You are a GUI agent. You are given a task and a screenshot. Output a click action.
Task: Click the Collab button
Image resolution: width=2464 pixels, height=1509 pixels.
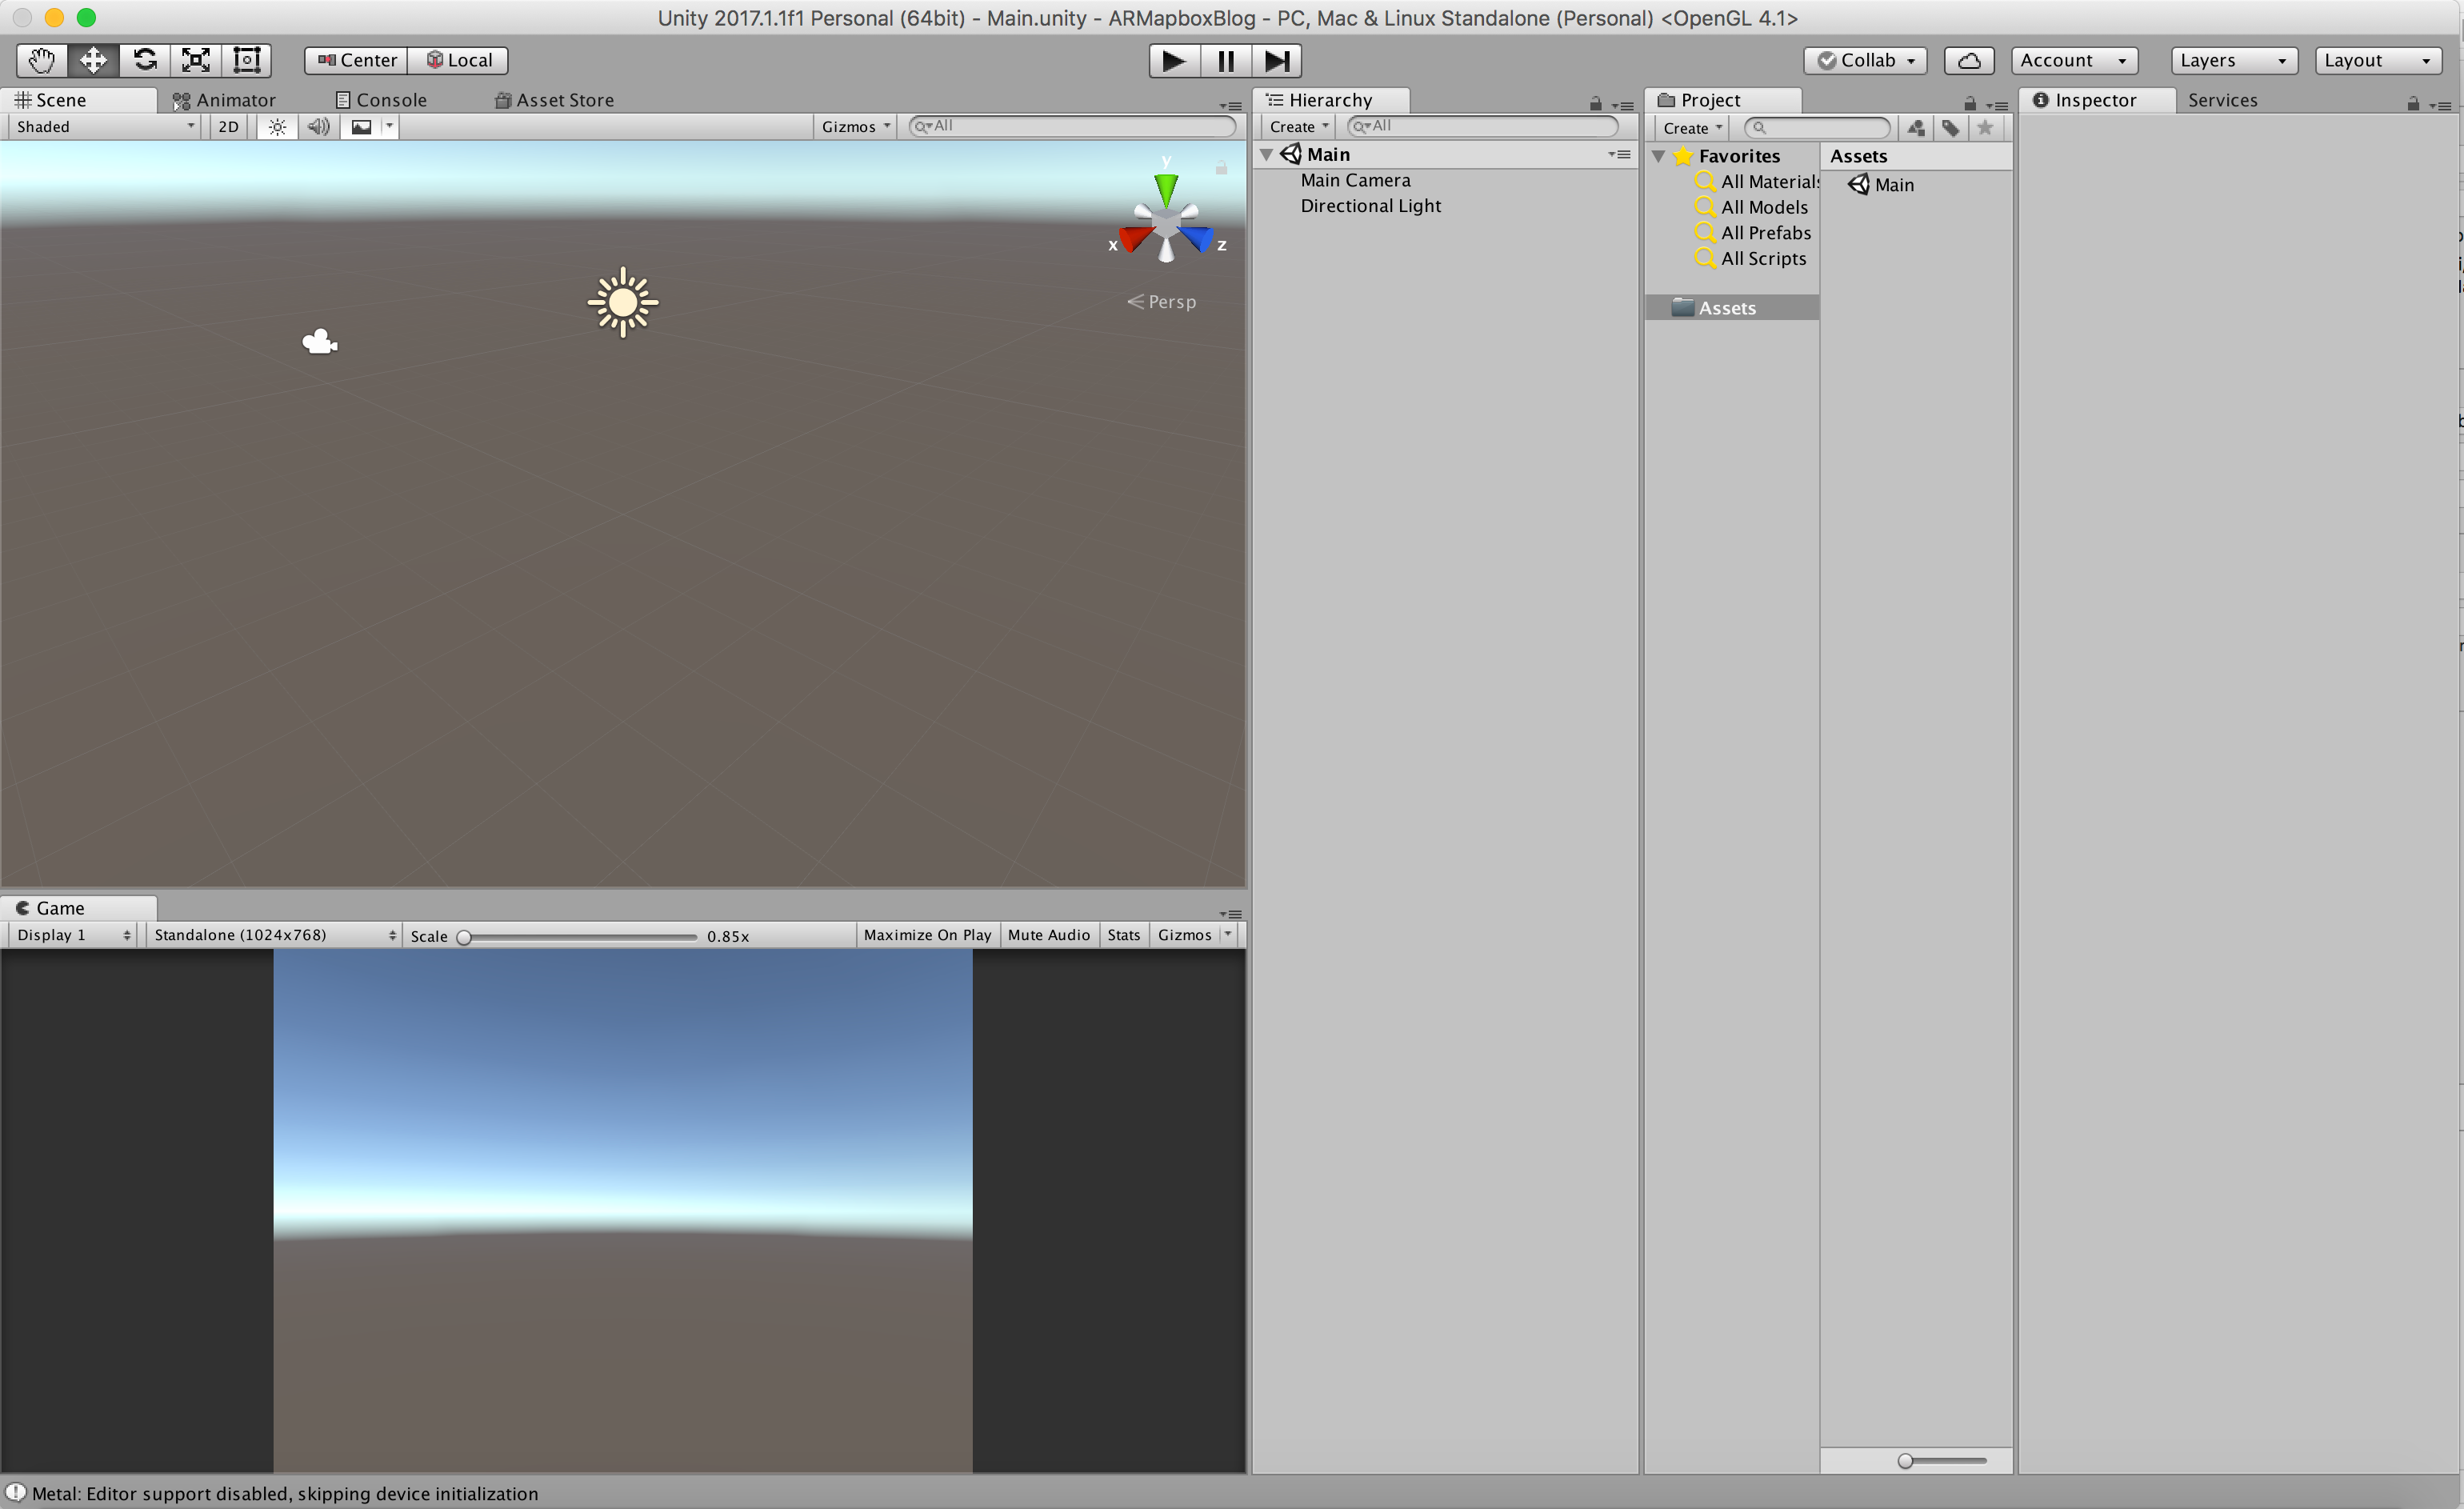click(x=1865, y=61)
